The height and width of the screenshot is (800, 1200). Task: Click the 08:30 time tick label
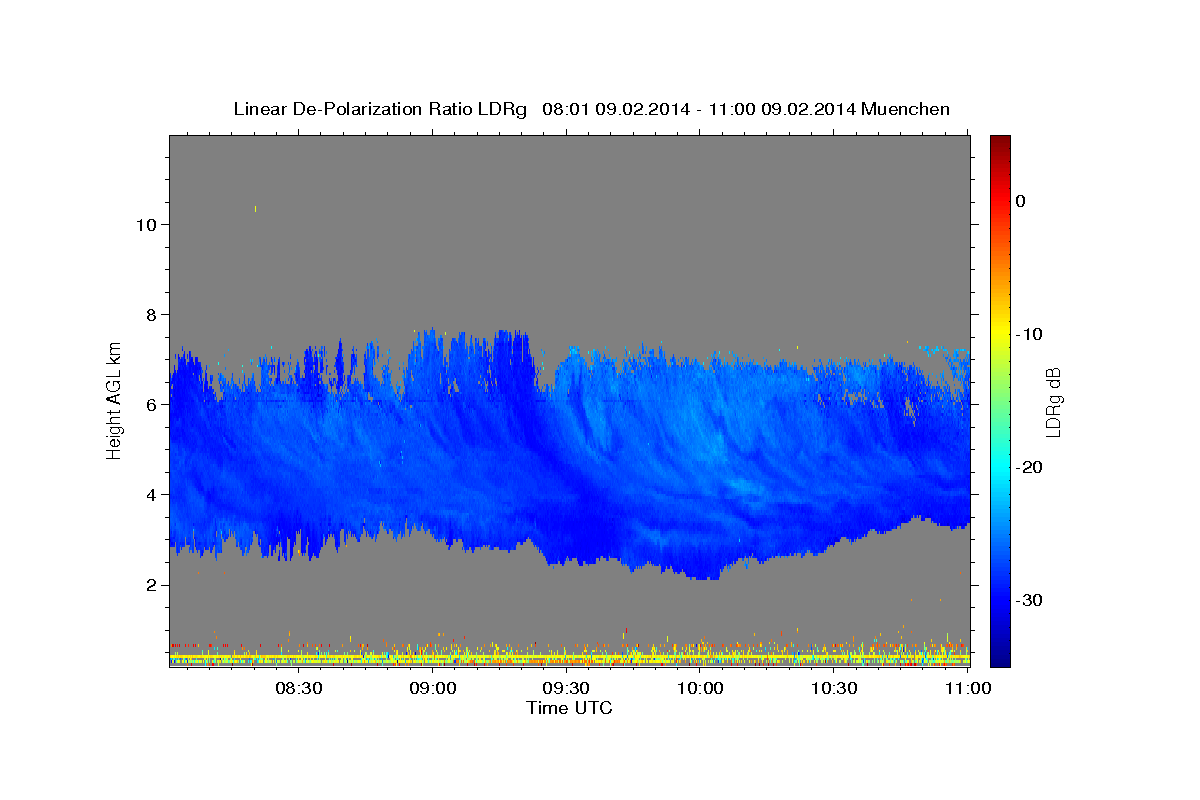(298, 688)
